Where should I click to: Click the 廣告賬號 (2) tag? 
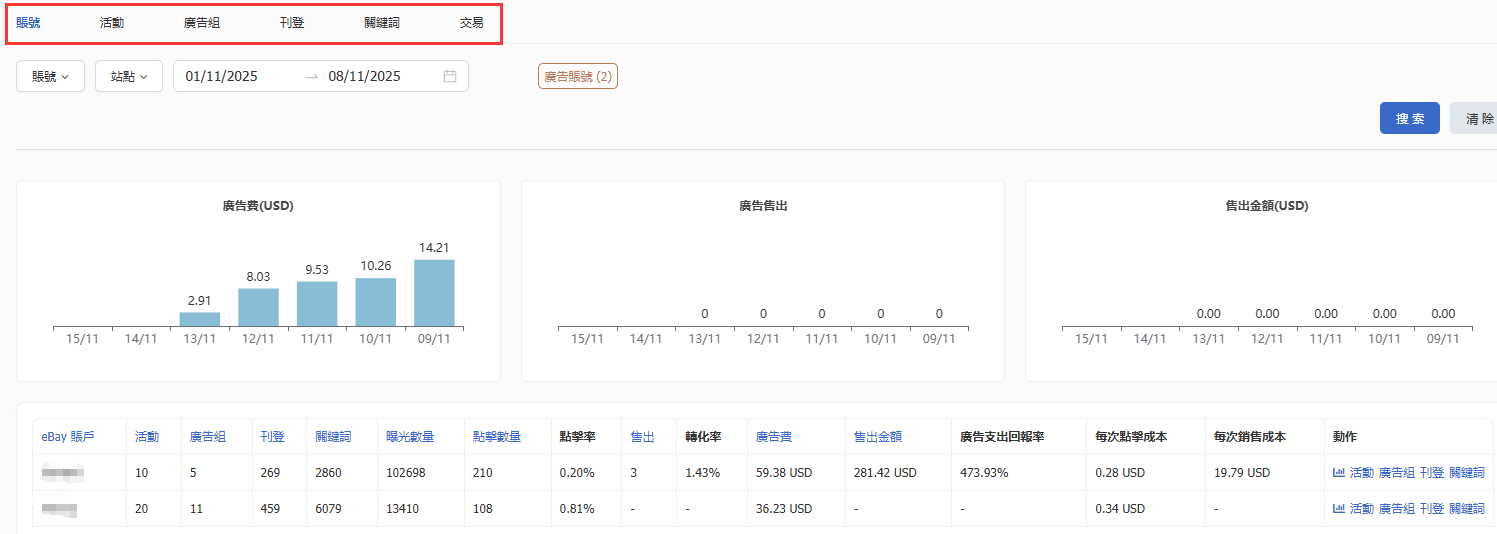[578, 76]
